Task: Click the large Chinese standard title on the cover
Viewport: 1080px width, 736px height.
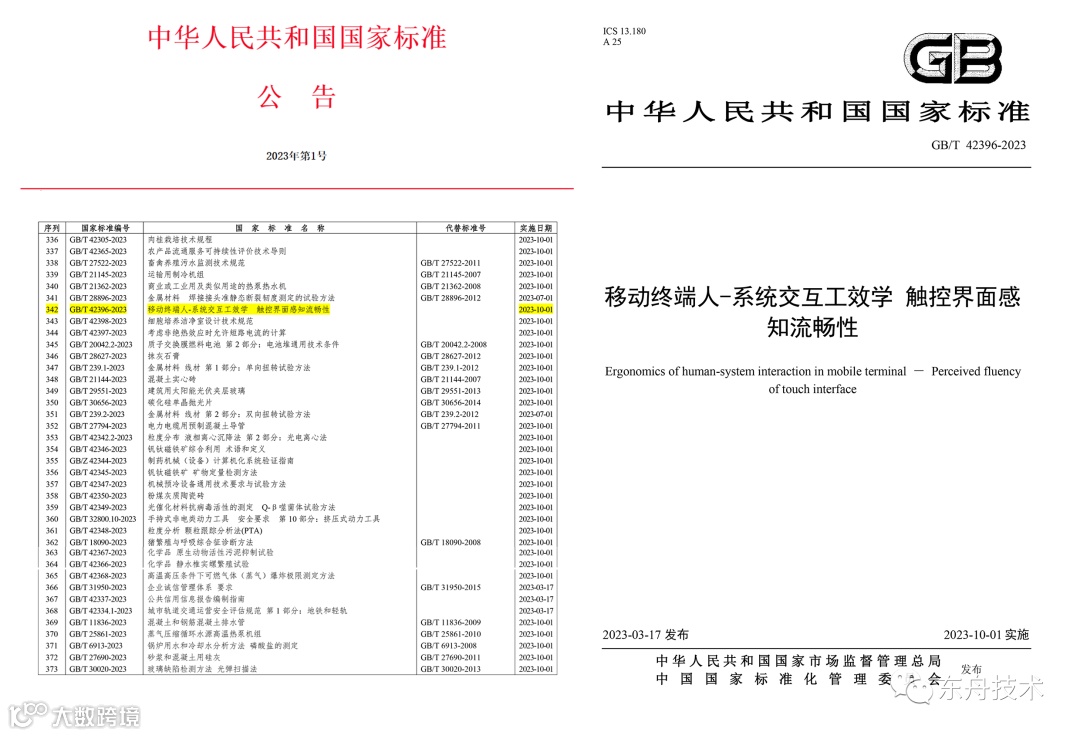Action: (x=813, y=312)
